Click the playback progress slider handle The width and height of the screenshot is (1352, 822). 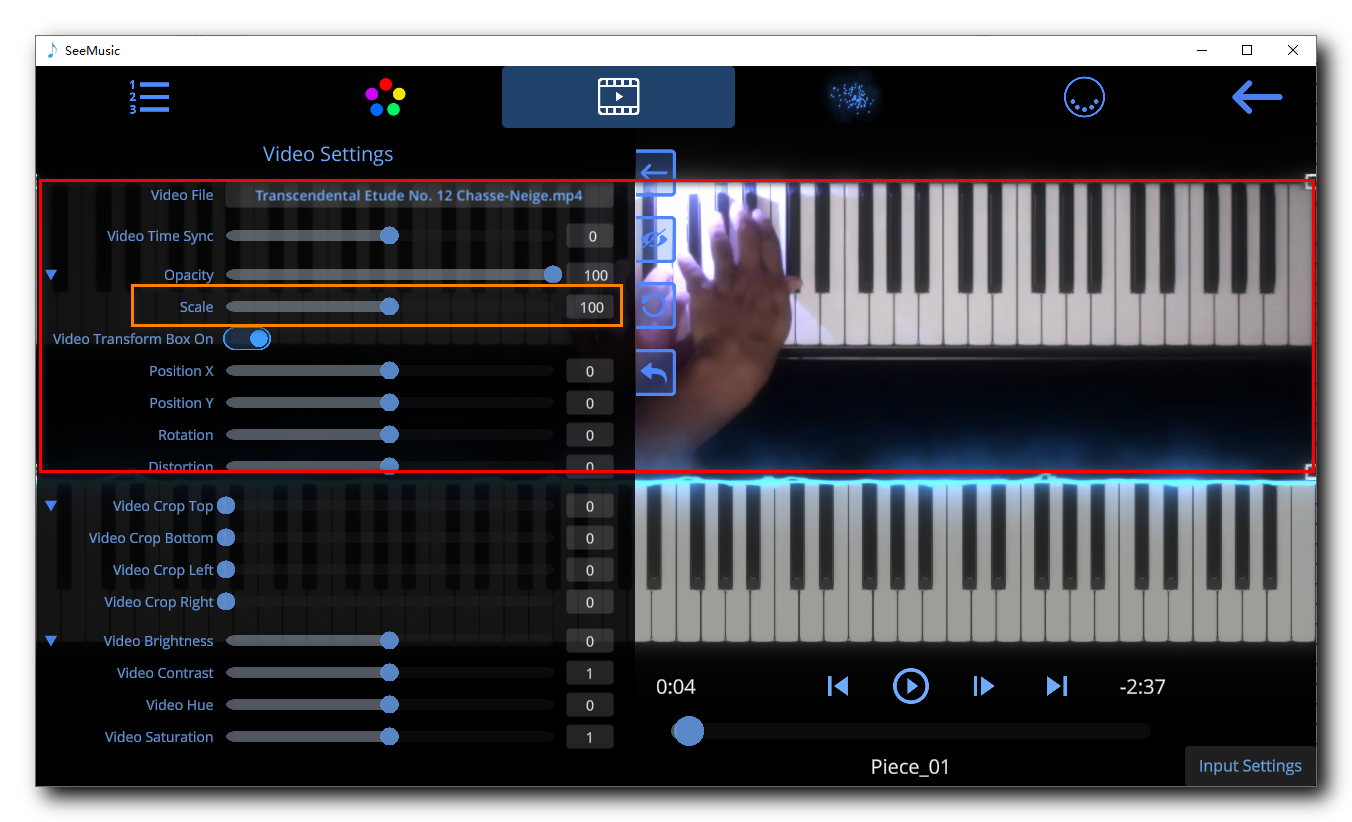[x=688, y=731]
